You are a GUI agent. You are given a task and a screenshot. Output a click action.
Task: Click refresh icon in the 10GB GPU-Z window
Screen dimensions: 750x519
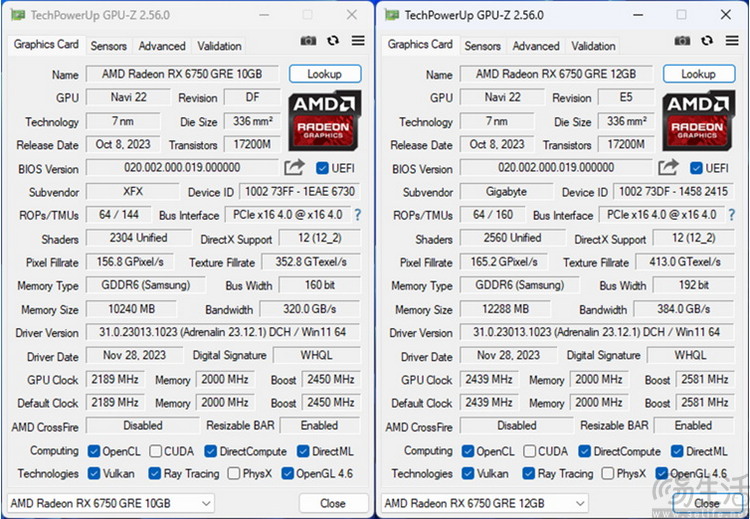coord(333,41)
